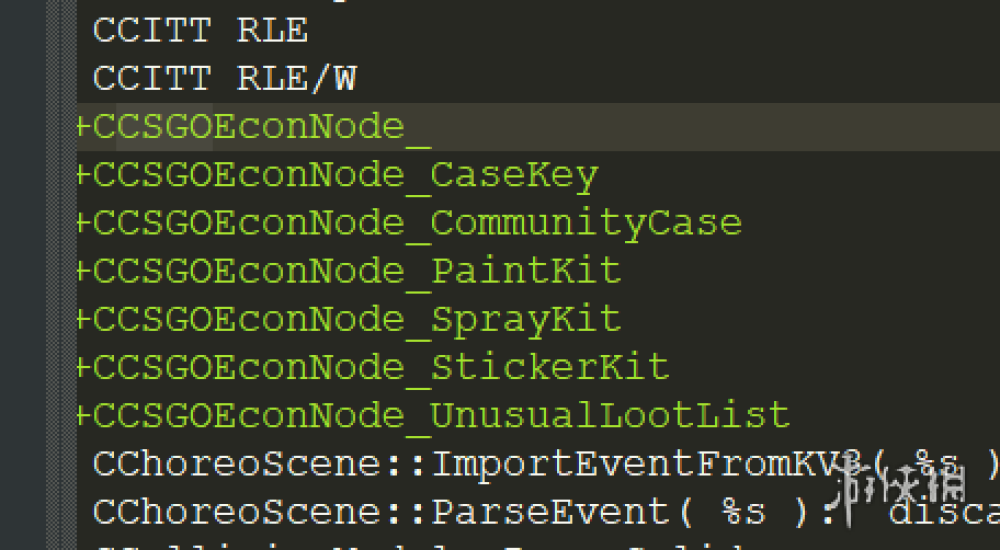The width and height of the screenshot is (1000, 550).
Task: Click the plus marker before 'CCSGOEconNode_SprayKit'
Action: 83,320
